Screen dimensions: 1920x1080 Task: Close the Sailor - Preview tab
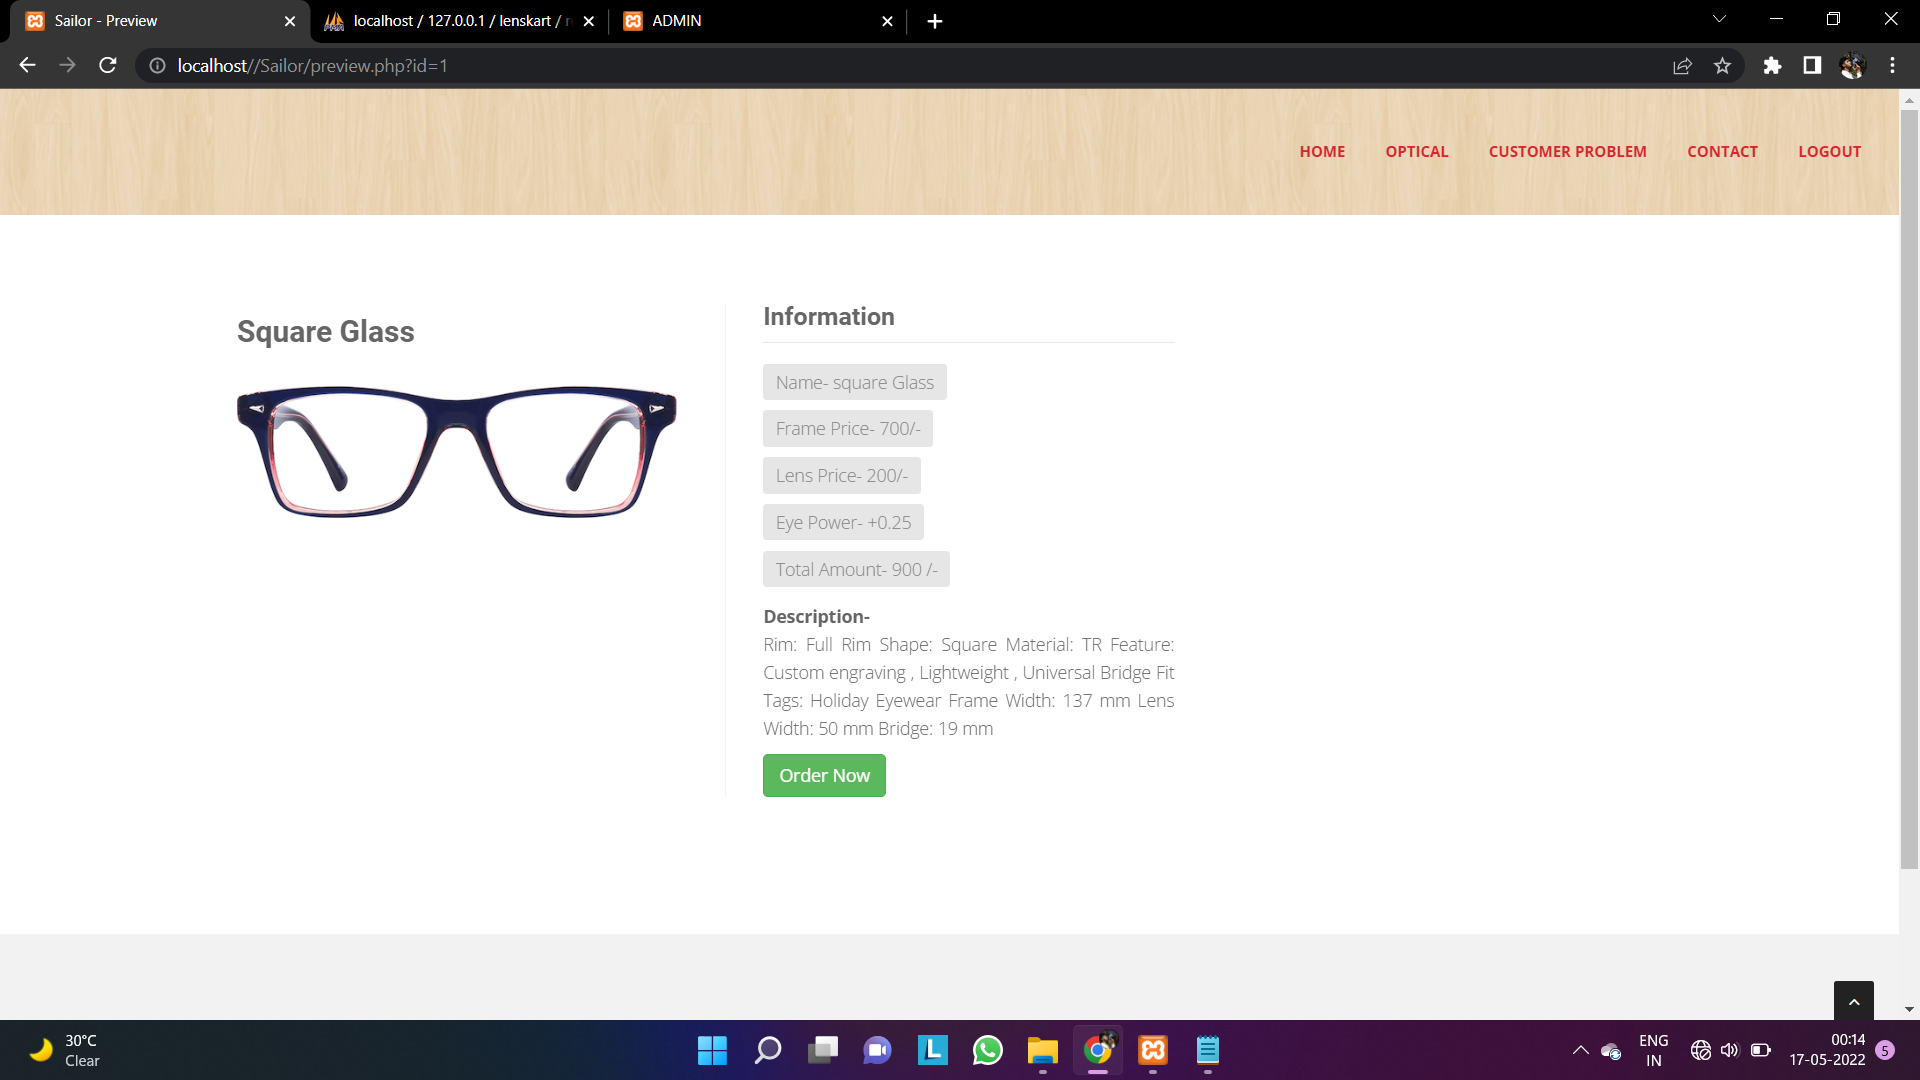tap(290, 21)
